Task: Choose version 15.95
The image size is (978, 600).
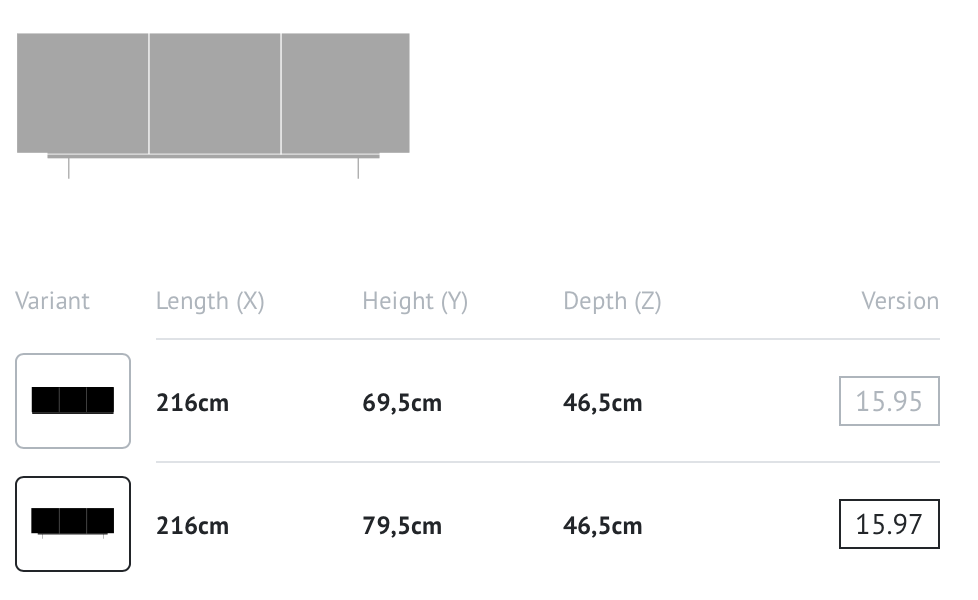Action: pyautogui.click(x=889, y=401)
